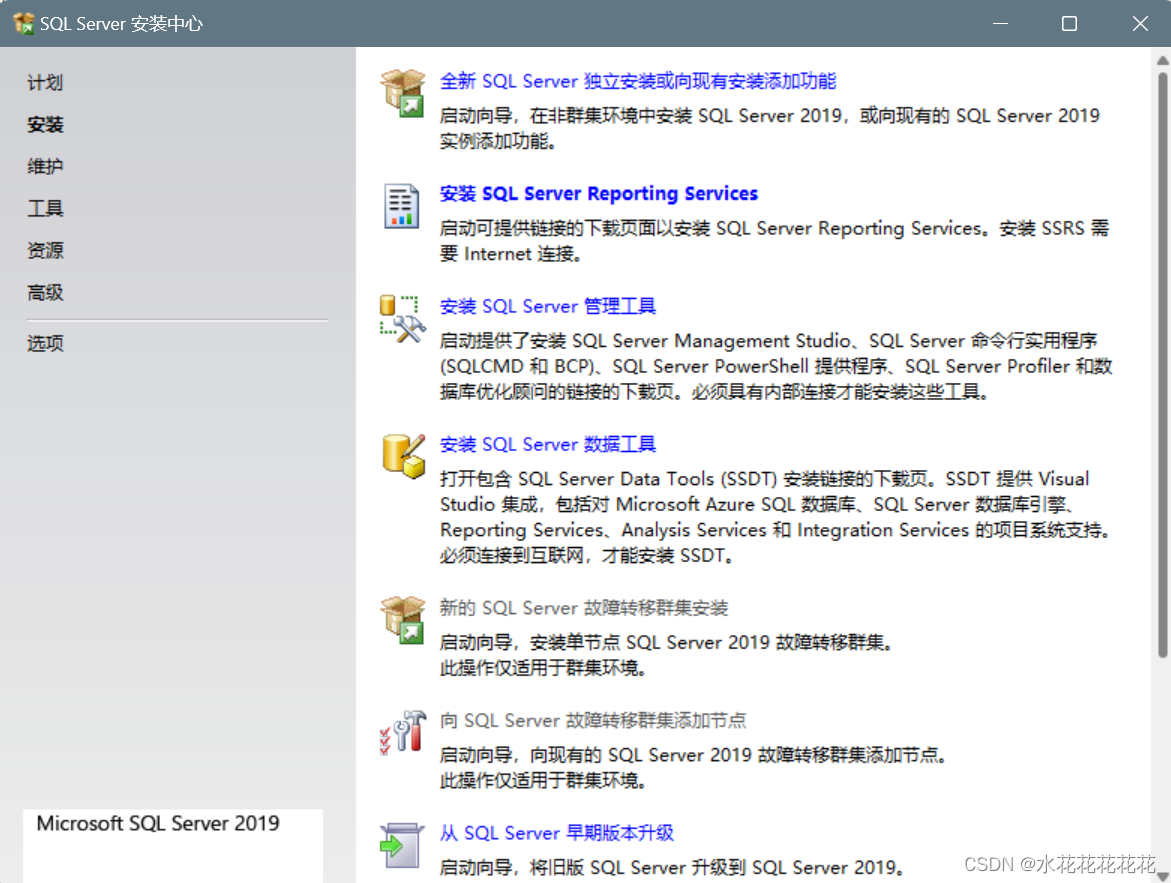Click the scrollbar up arrow
1171x883 pixels.
(x=1162, y=59)
